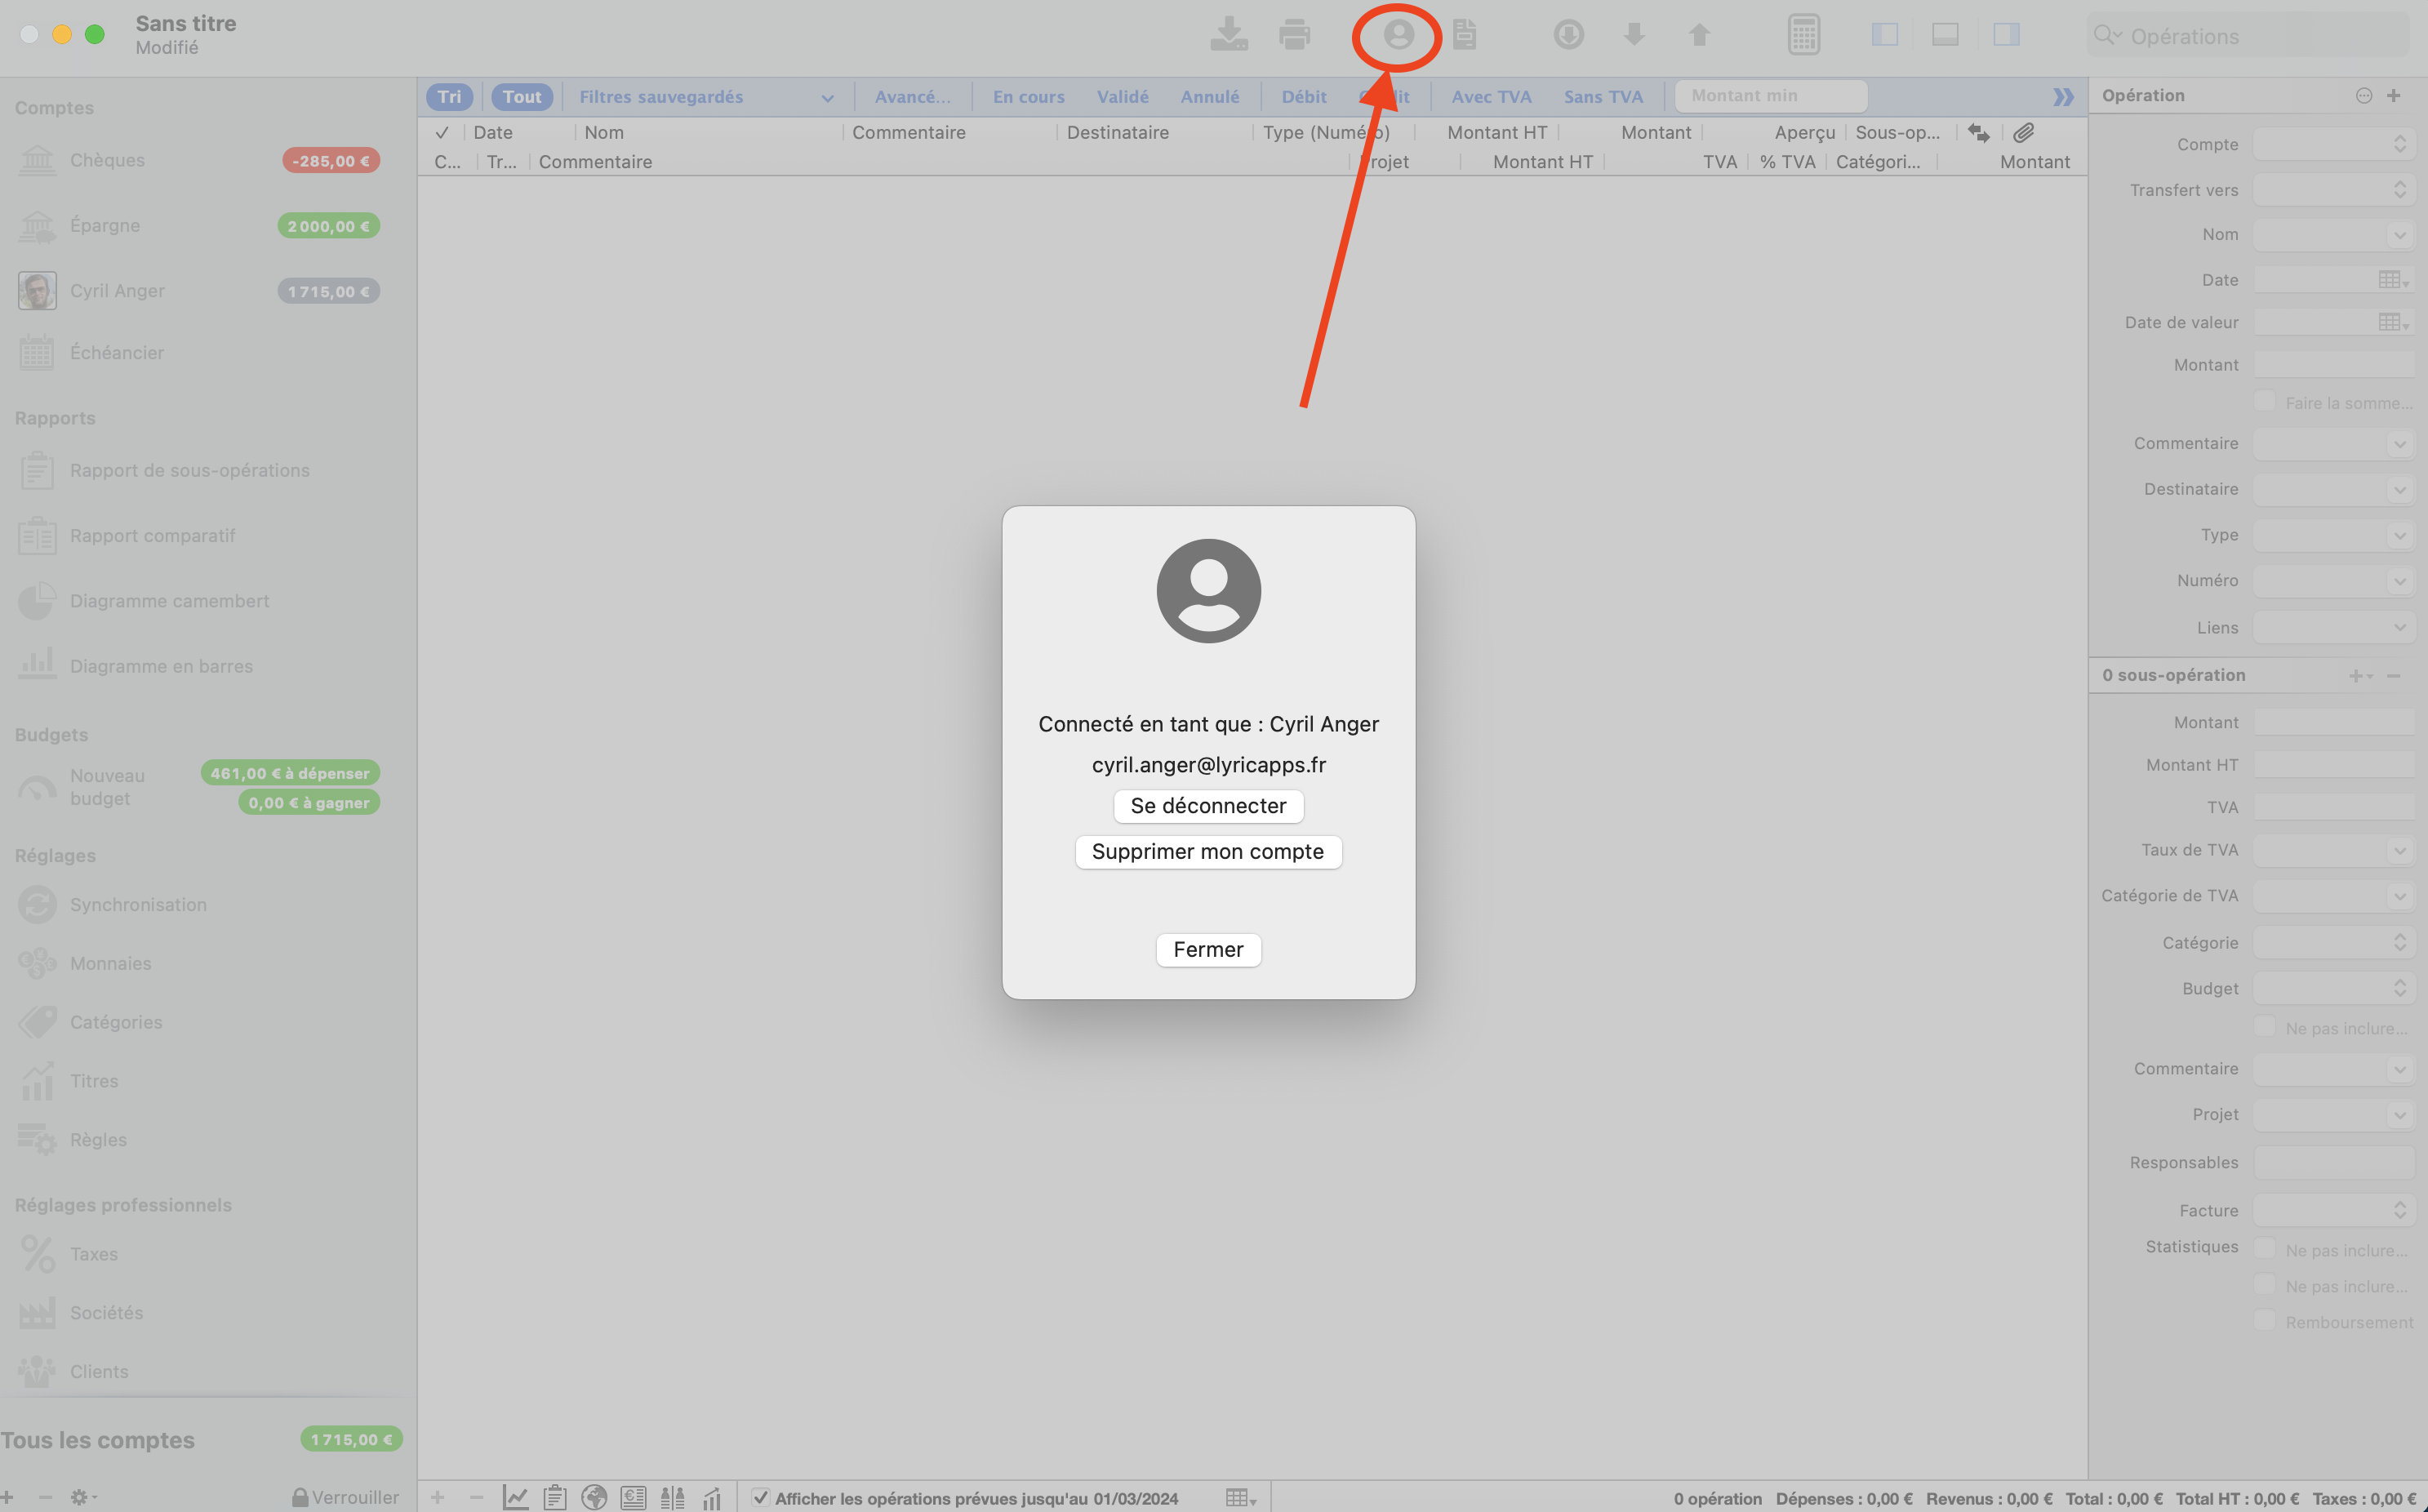Open the schedule/Échéancier icon in sidebar
The height and width of the screenshot is (1512, 2428).
point(37,354)
